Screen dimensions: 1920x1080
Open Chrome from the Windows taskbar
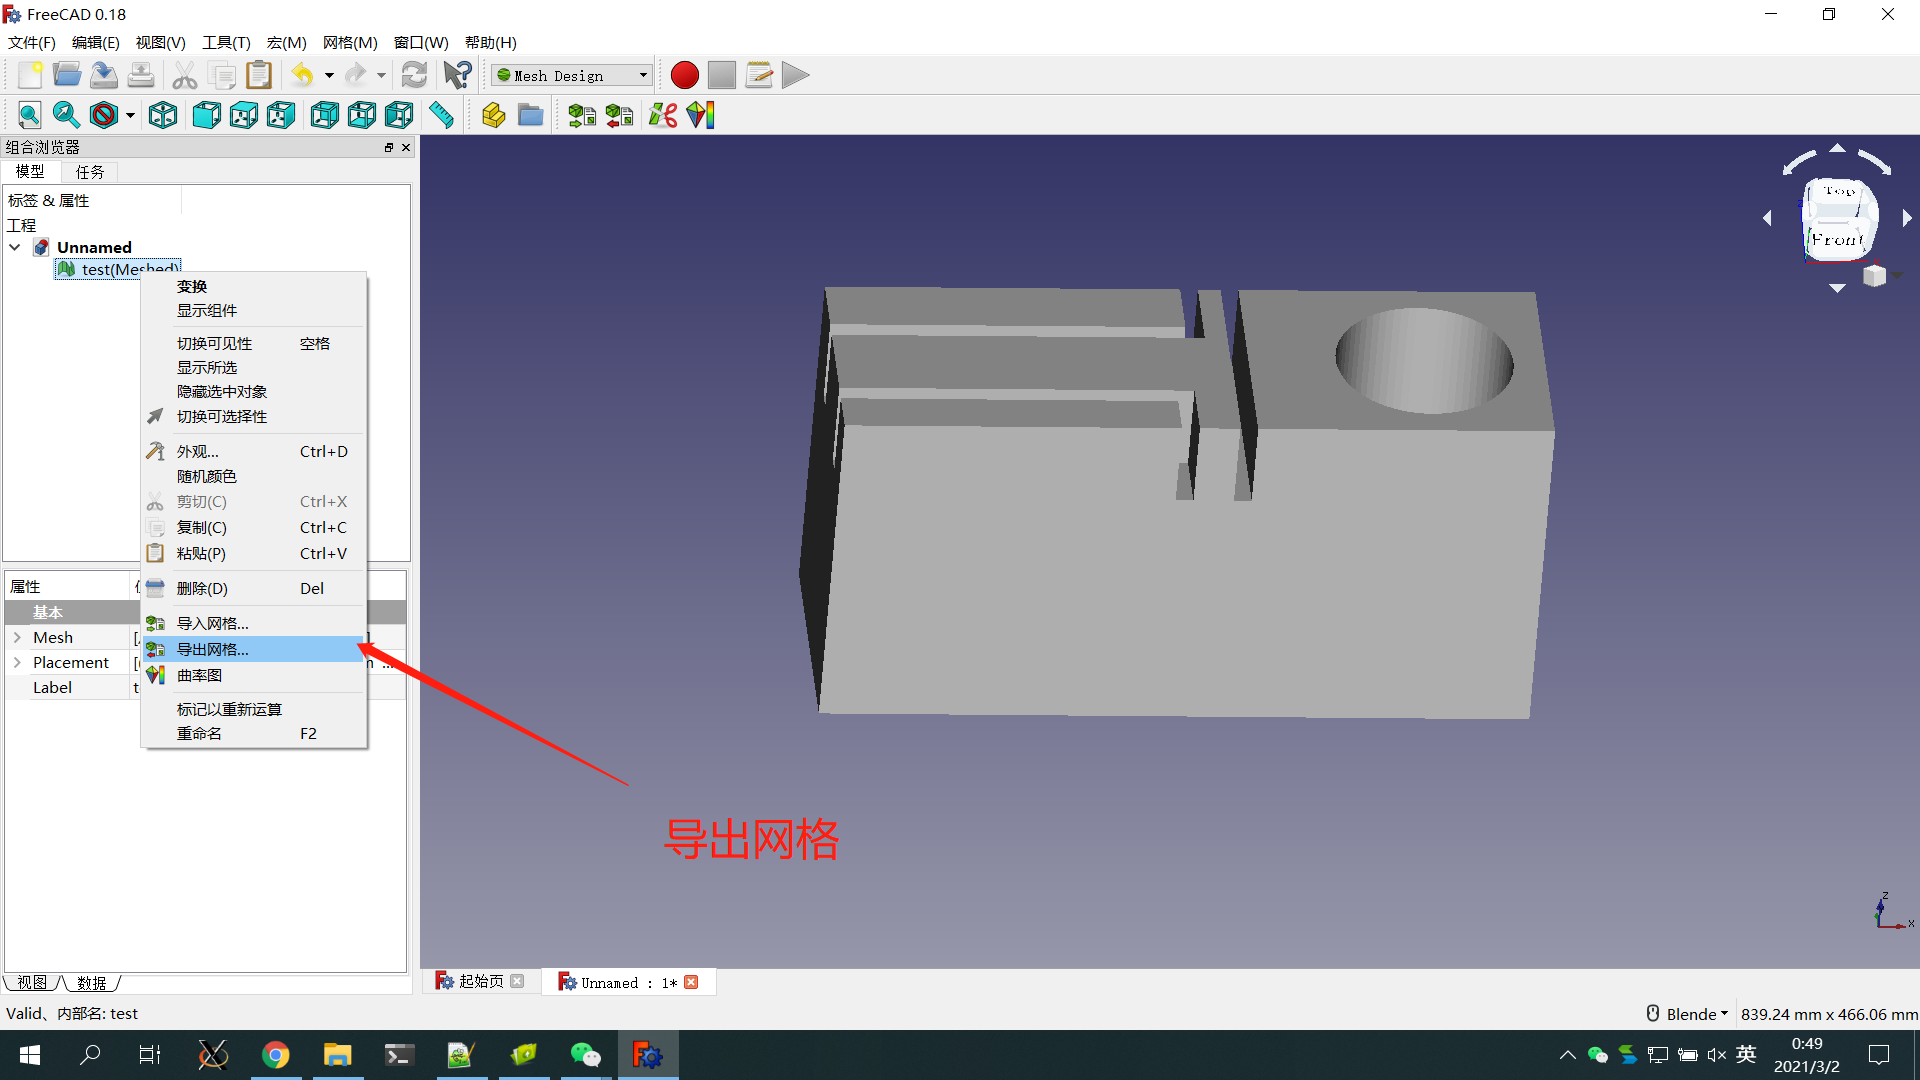coord(275,1055)
